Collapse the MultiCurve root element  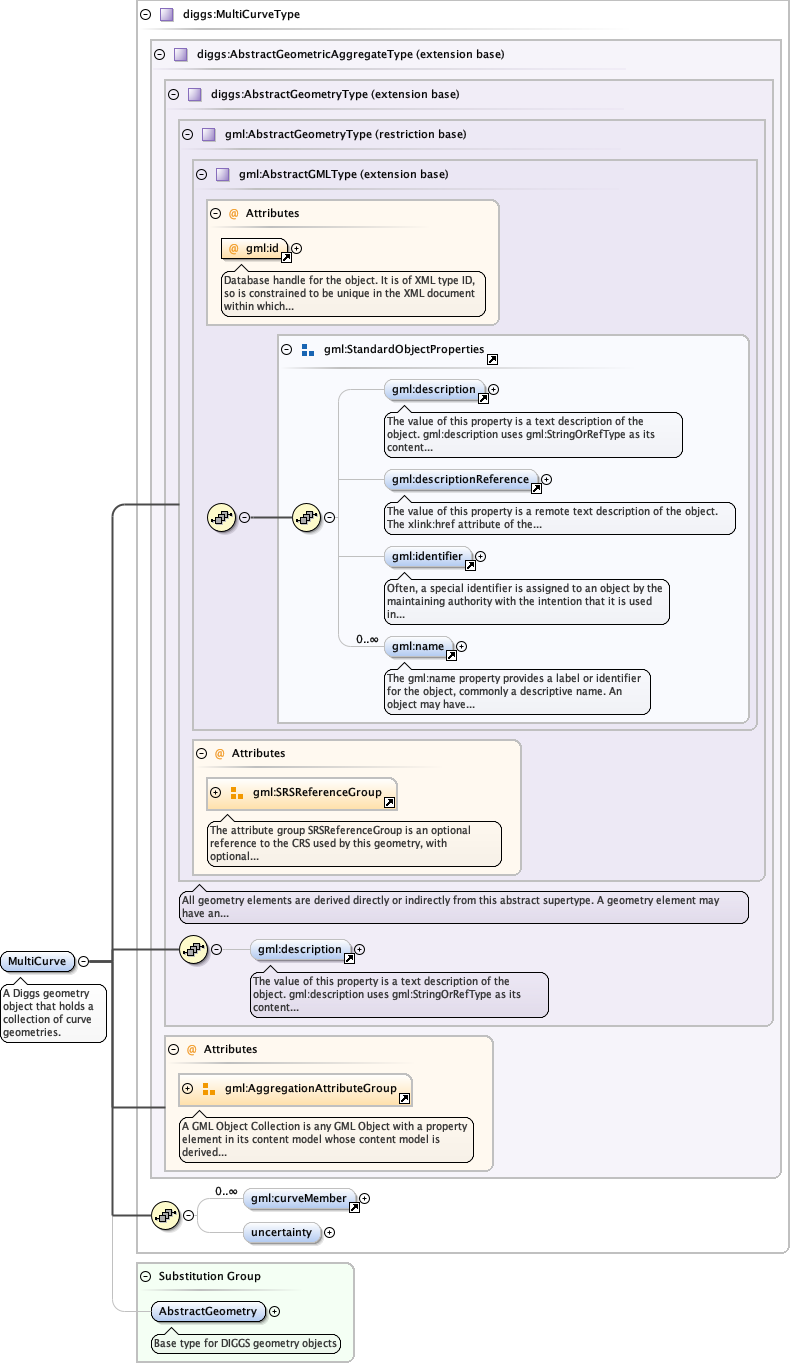pos(84,961)
